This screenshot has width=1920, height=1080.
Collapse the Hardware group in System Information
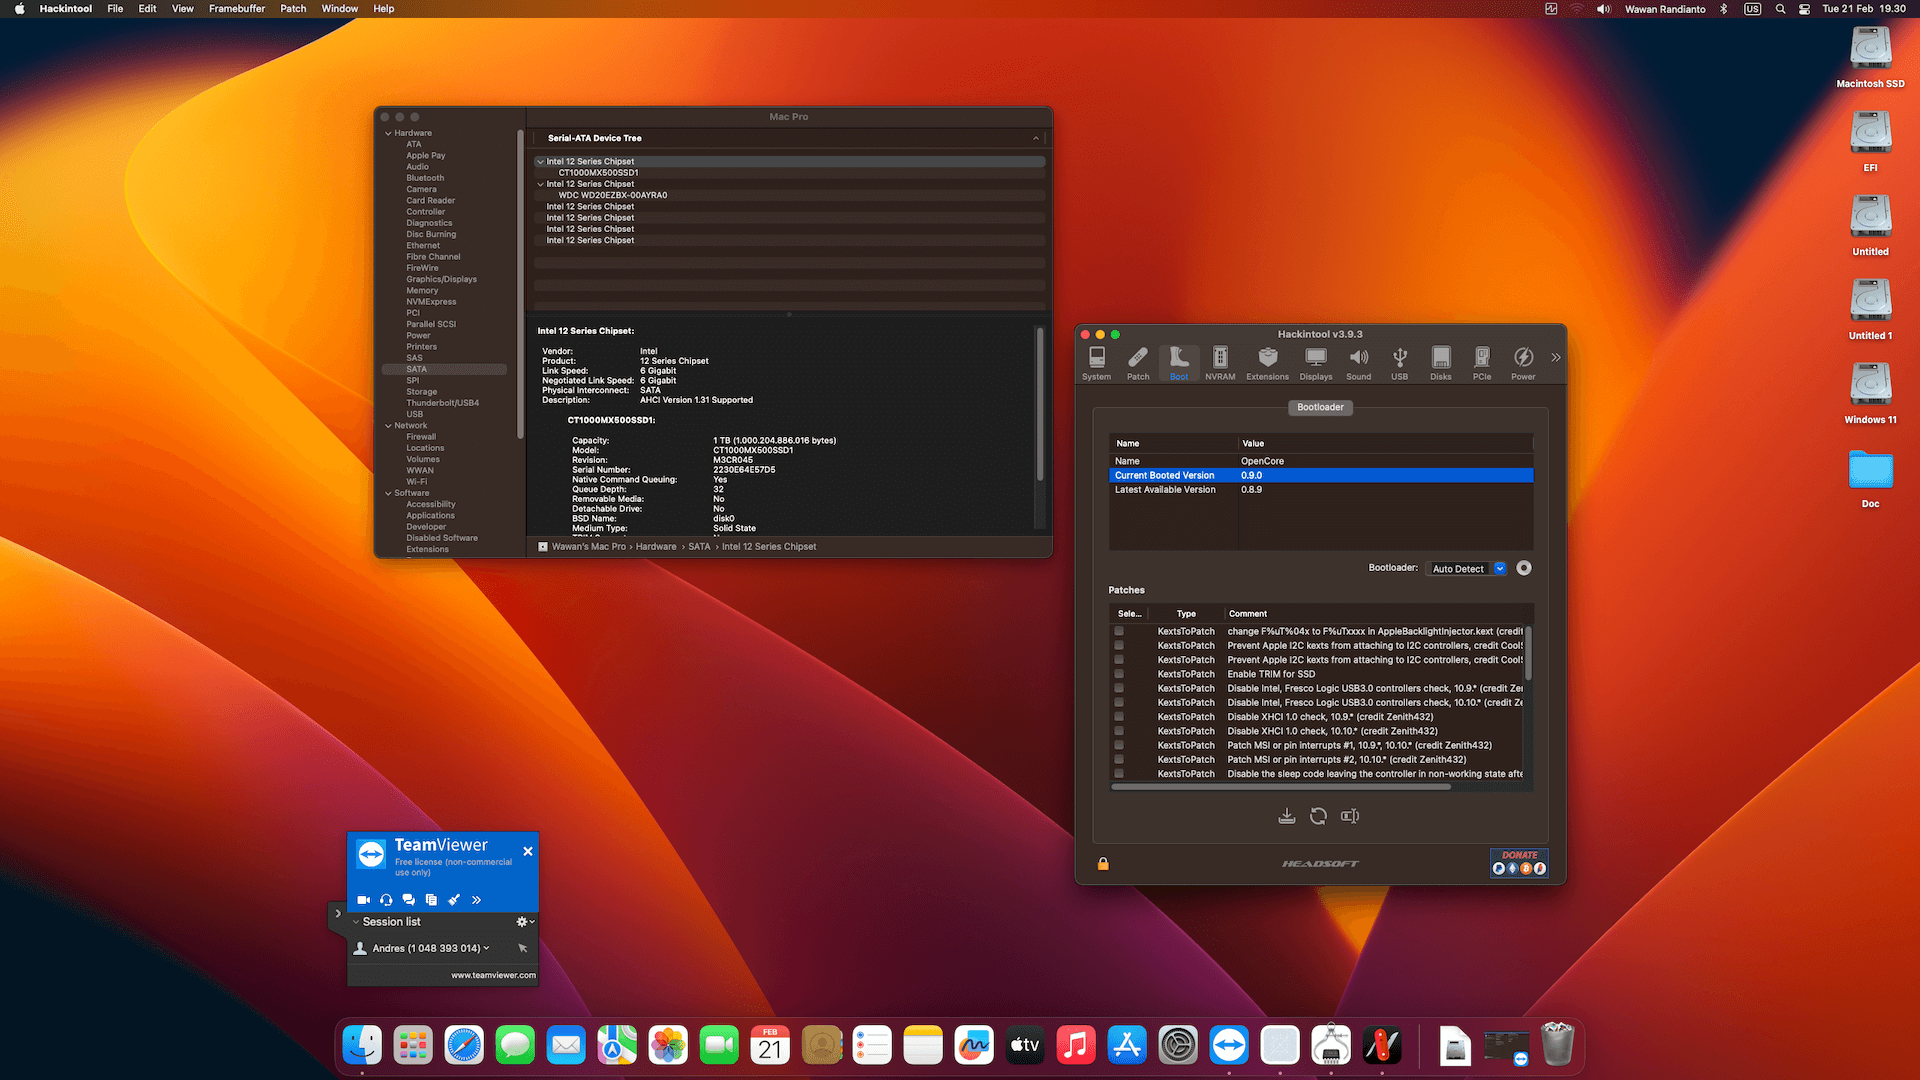click(388, 133)
